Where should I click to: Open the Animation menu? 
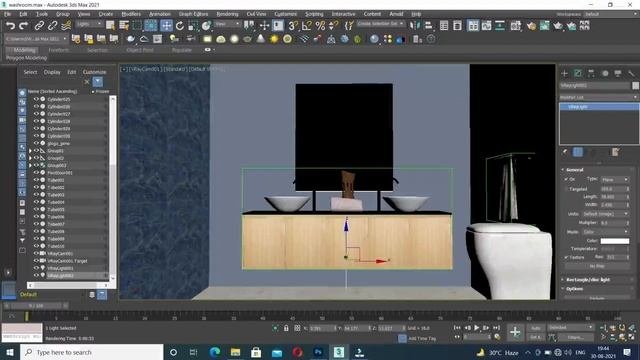coord(160,14)
